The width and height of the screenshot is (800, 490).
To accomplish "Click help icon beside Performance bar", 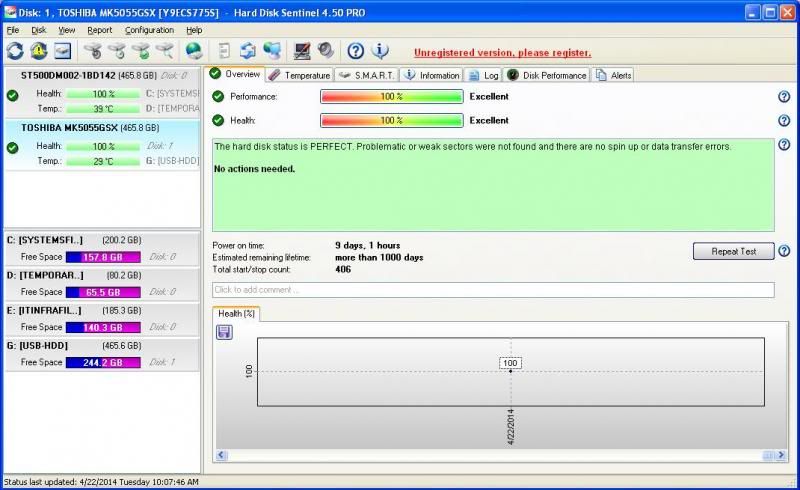I will (x=784, y=97).
